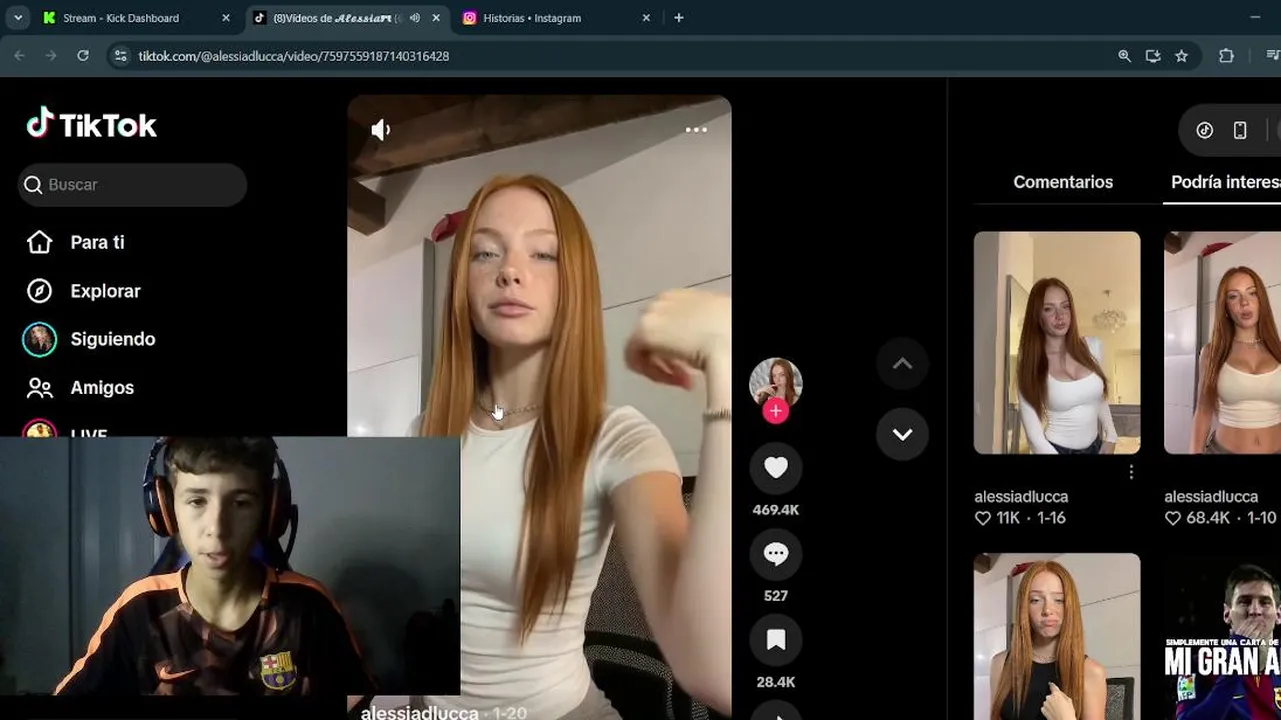1281x720 pixels.
Task: Open the MI GRAN A... video thumbnail
Action: tap(1222, 636)
